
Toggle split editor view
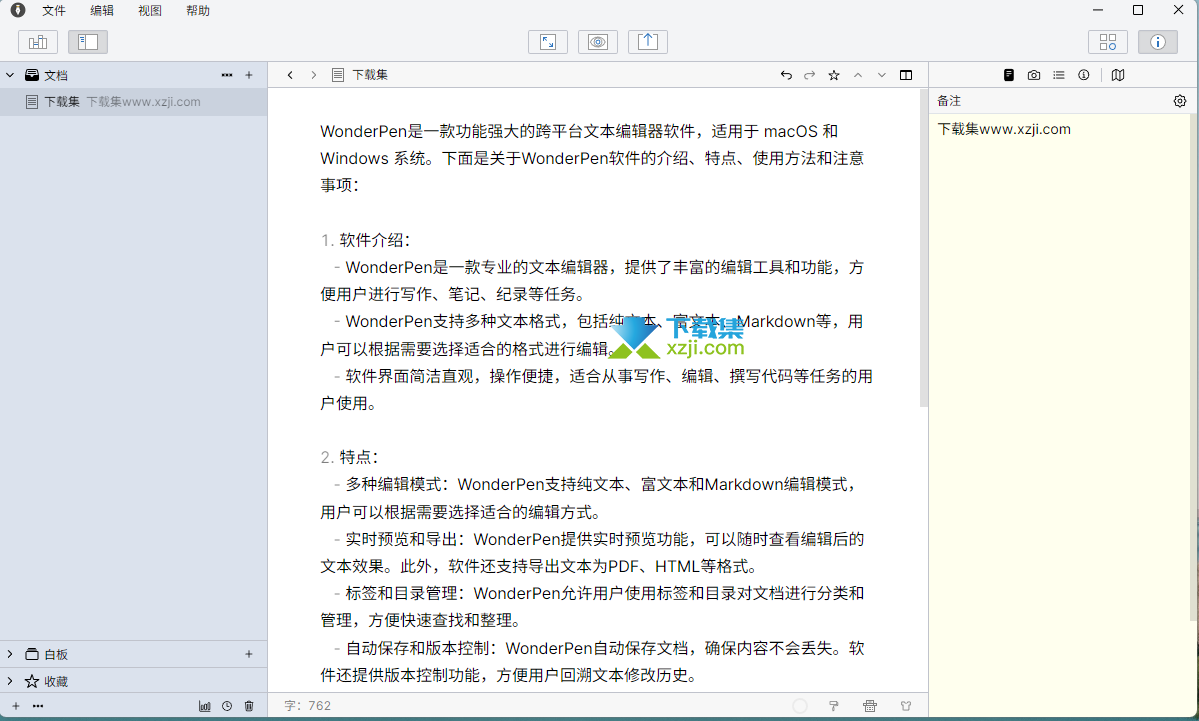click(x=906, y=75)
